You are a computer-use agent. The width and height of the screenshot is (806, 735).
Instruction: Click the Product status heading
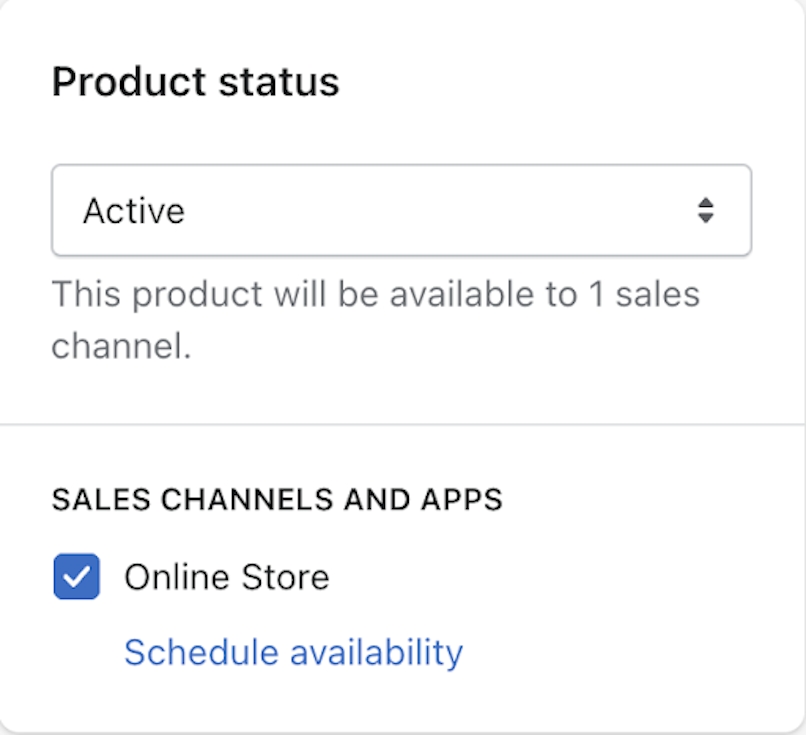(x=196, y=82)
